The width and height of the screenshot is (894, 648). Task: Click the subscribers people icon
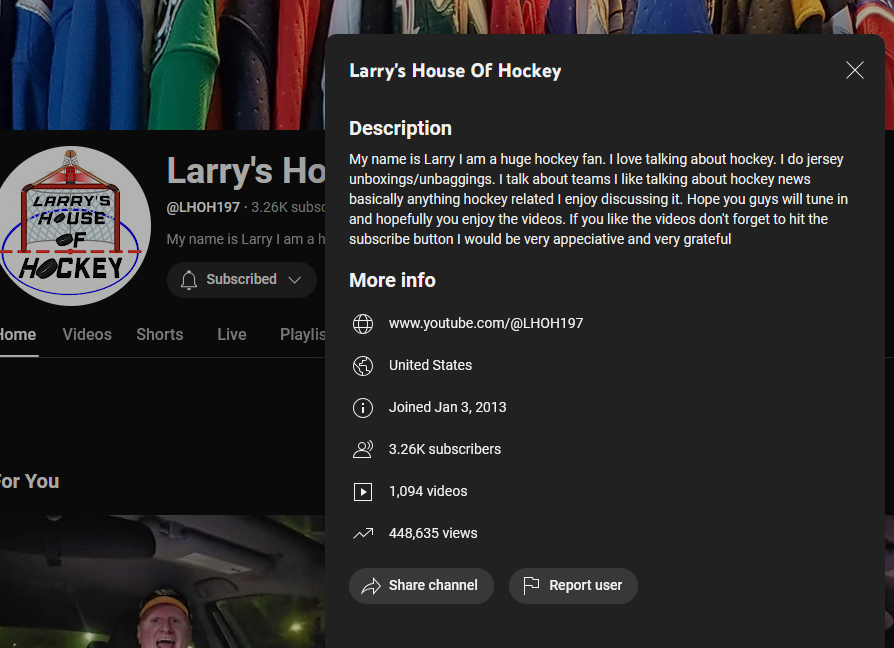click(x=363, y=450)
